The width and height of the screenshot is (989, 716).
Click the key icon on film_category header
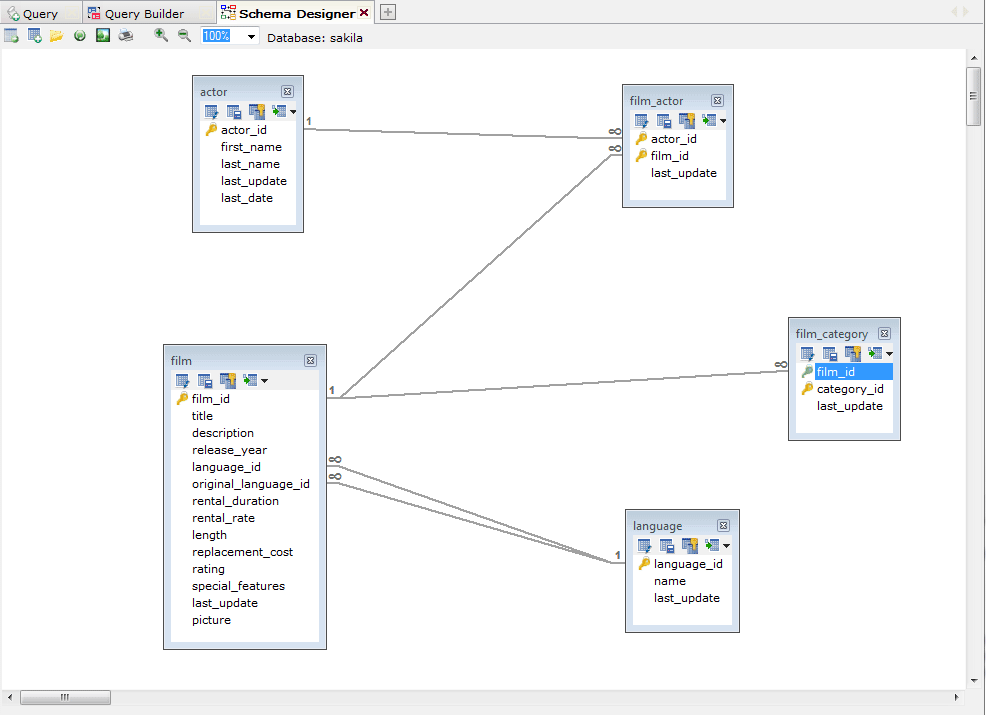click(x=852, y=353)
